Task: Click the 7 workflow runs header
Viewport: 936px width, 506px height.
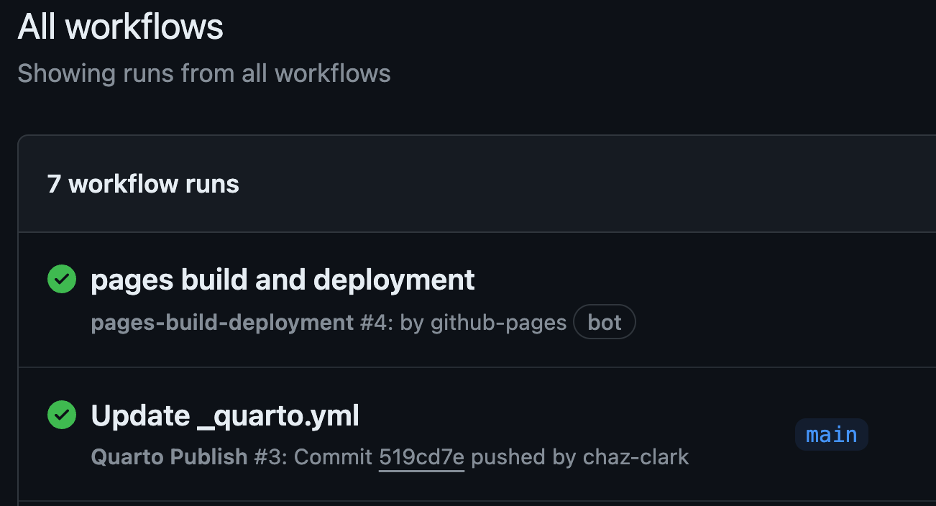Action: pyautogui.click(x=143, y=184)
